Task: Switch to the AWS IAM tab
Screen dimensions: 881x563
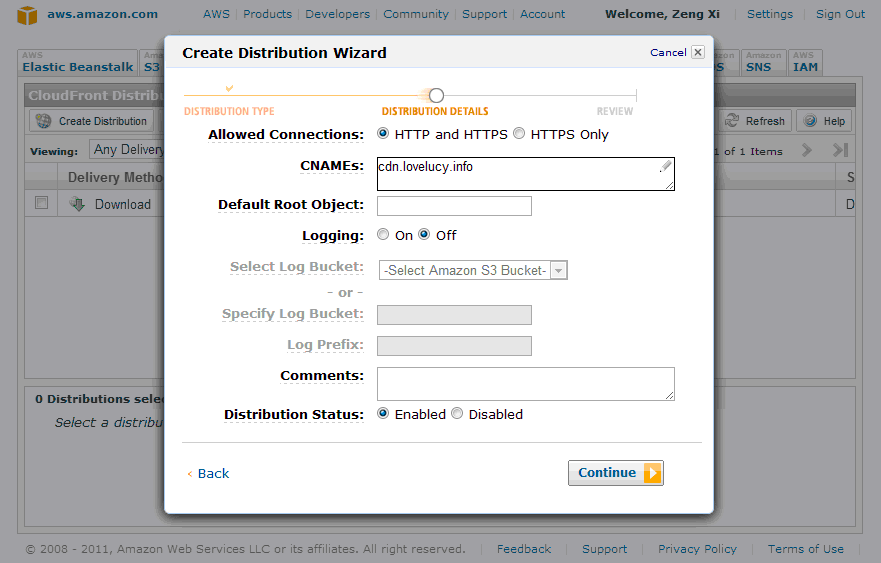Action: 805,62
